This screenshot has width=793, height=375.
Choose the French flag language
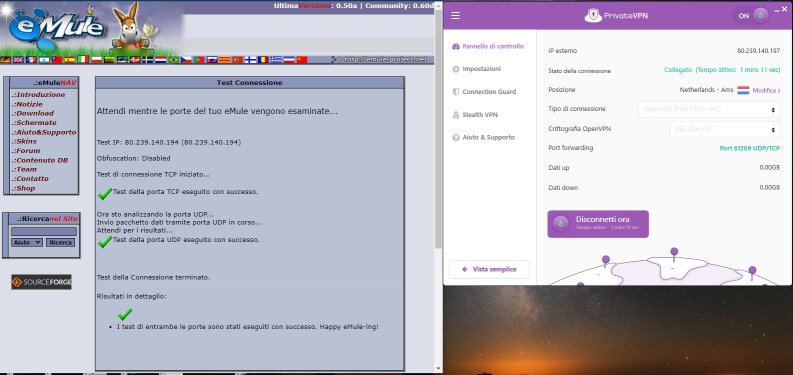pyautogui.click(x=31, y=60)
